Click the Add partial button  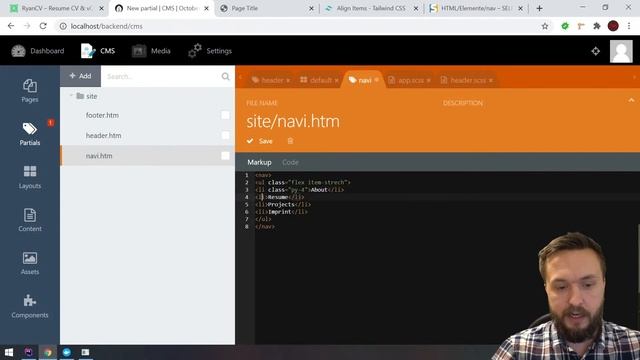point(80,76)
